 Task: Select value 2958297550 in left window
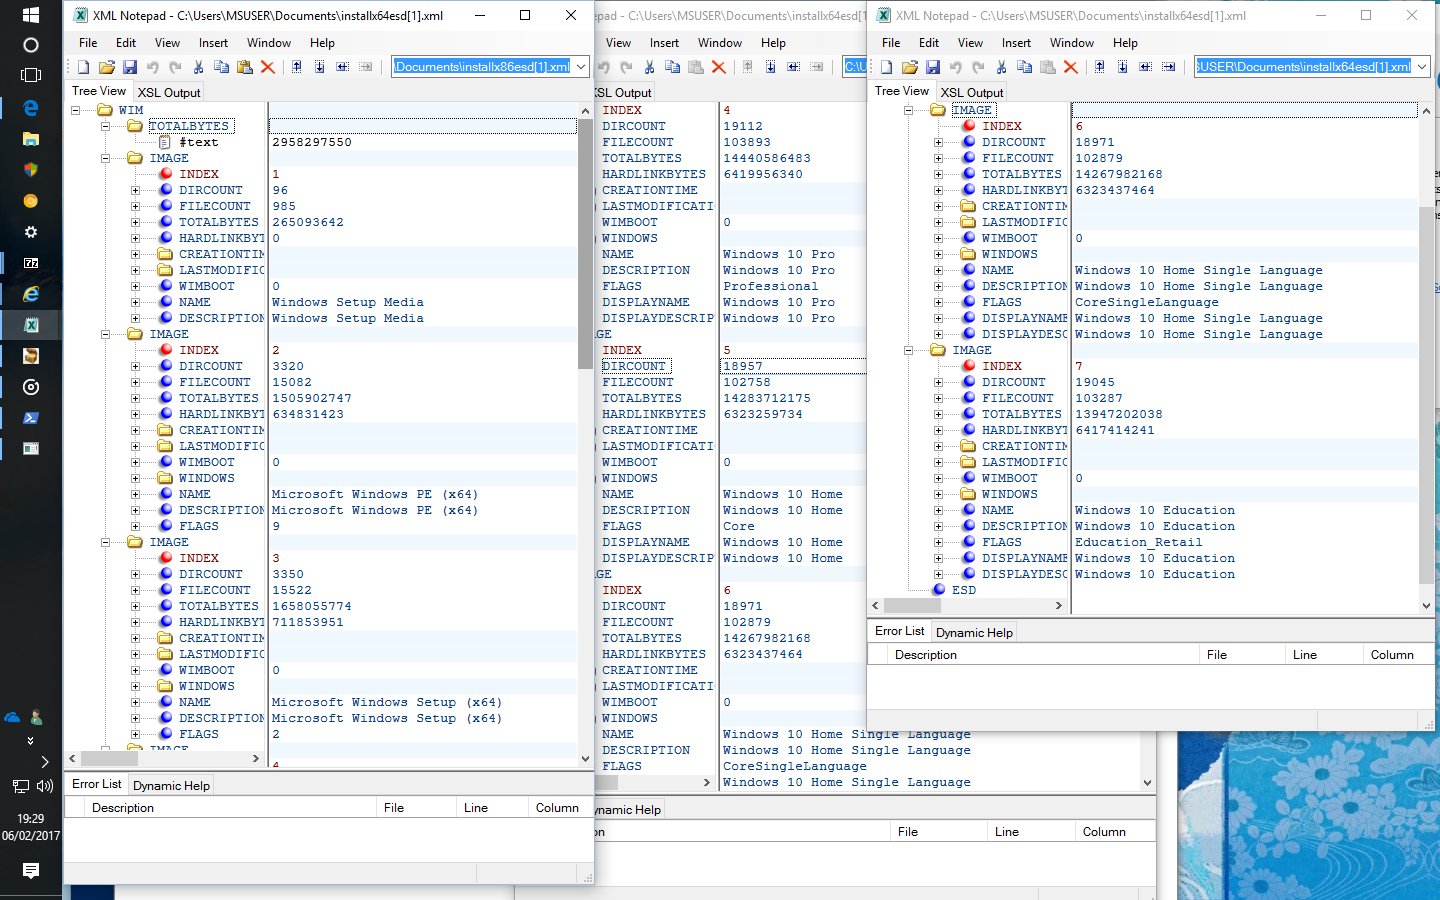[x=312, y=142]
